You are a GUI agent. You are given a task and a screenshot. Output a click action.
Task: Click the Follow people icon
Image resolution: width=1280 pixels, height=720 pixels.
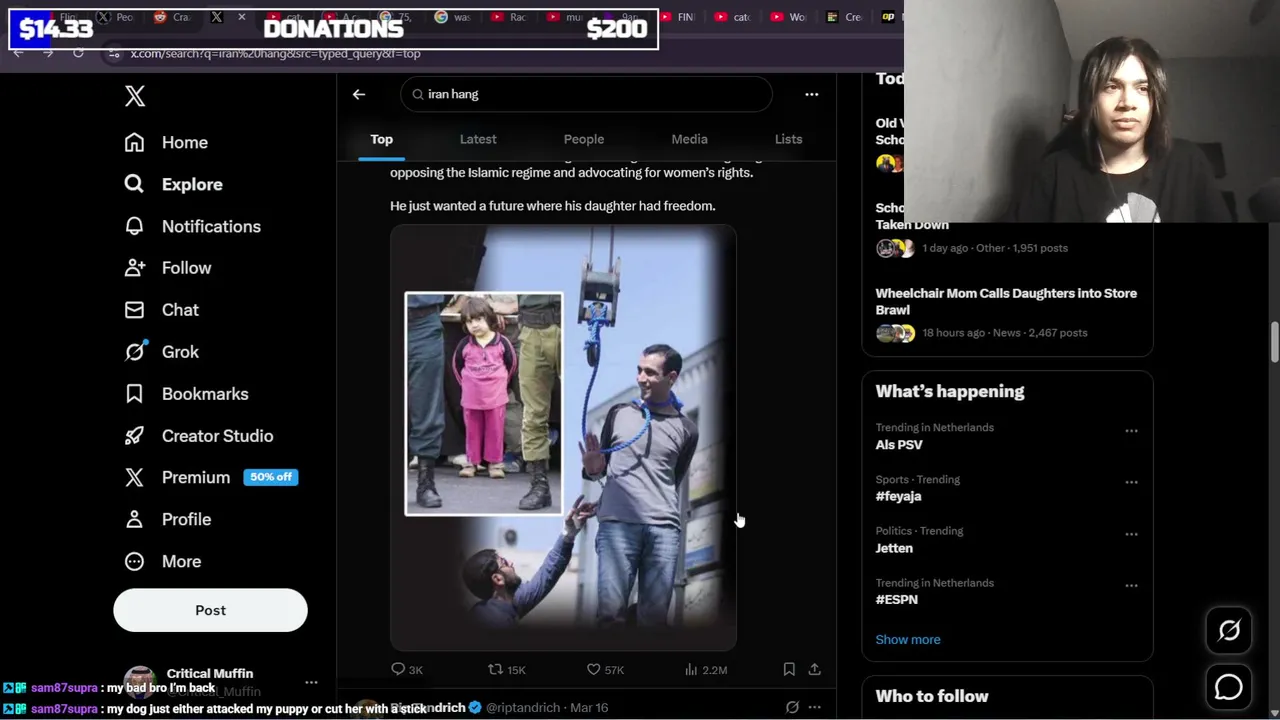[x=134, y=268]
